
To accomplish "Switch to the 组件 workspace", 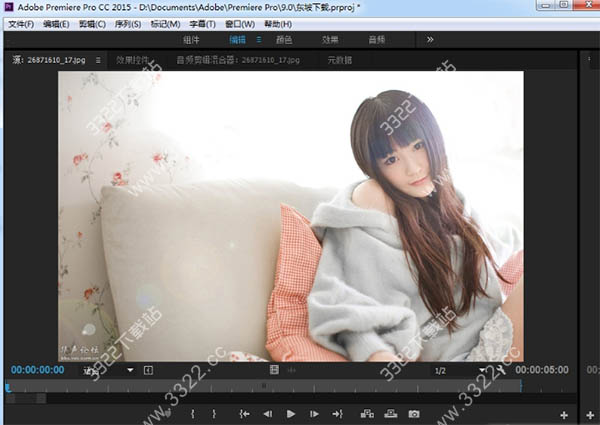I will click(x=191, y=40).
